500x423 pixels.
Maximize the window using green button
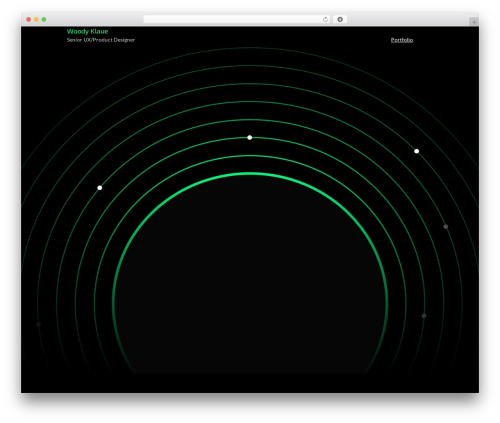(x=44, y=19)
